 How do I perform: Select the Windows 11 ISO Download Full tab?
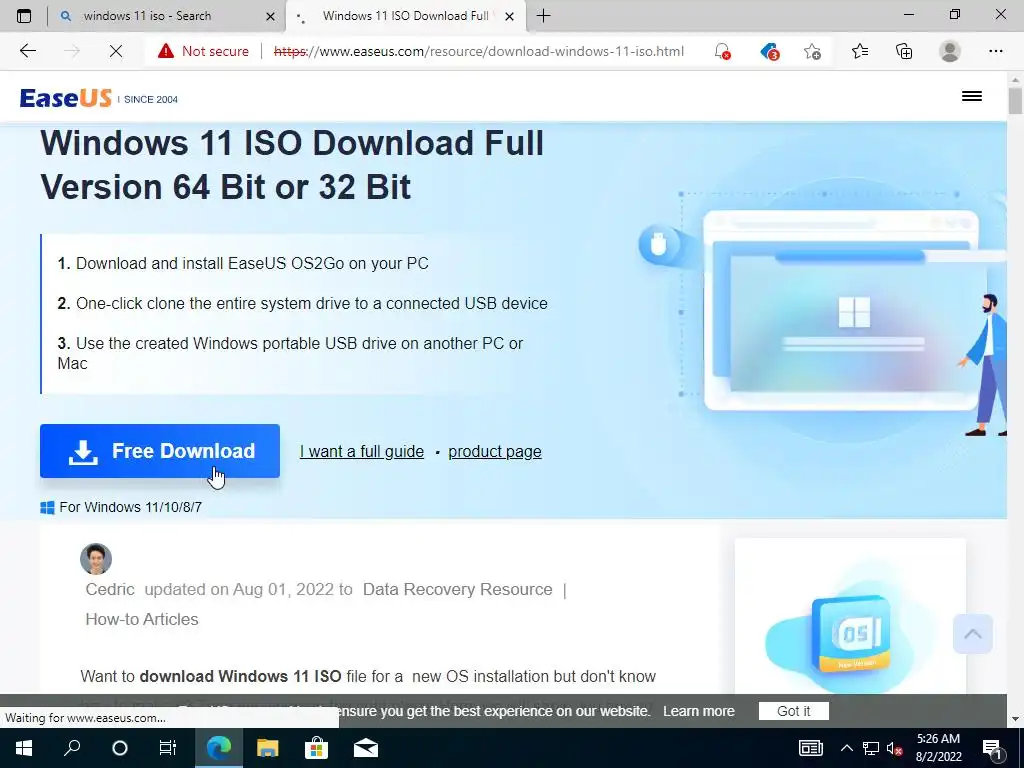406,16
